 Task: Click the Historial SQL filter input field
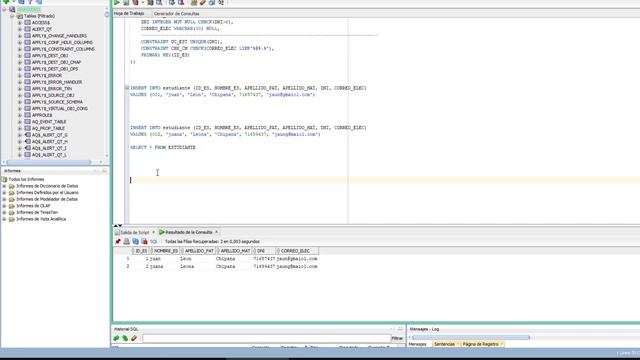267,338
